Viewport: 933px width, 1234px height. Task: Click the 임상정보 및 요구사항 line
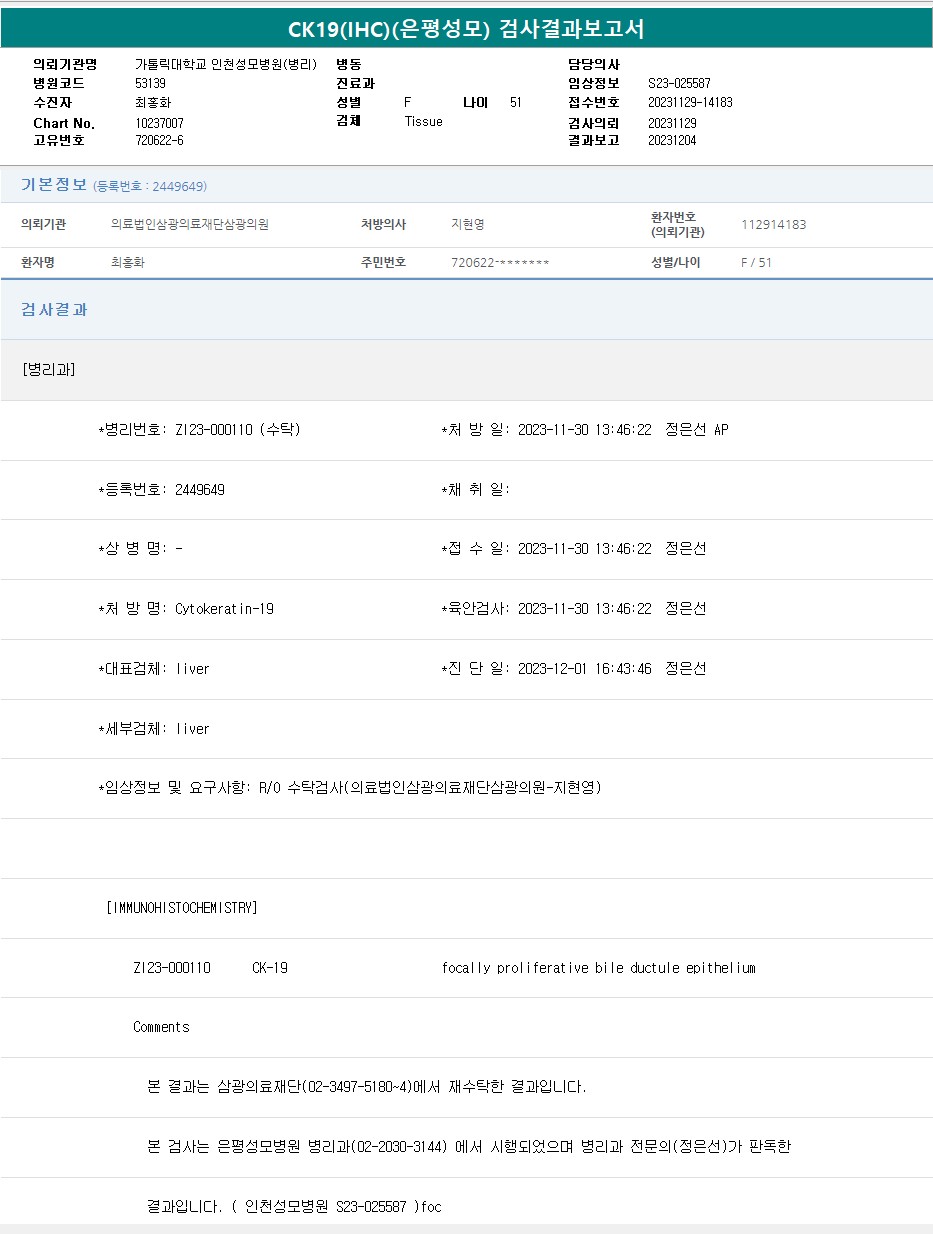350,788
